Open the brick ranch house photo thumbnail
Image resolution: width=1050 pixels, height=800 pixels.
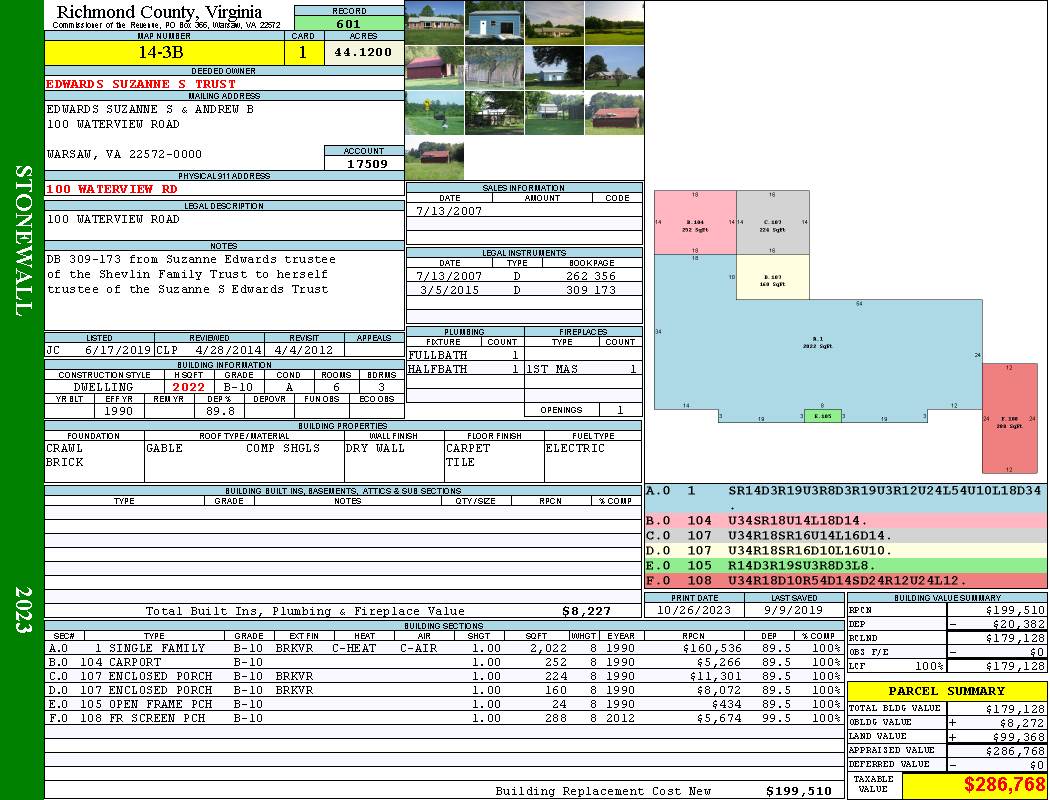pos(435,22)
